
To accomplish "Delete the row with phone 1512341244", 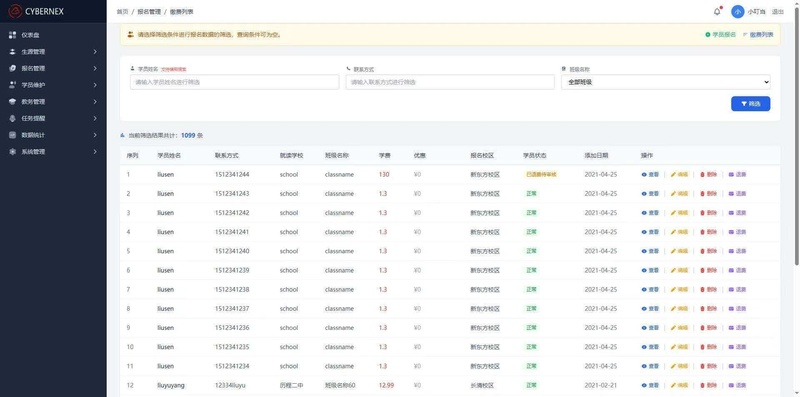I will coord(708,175).
